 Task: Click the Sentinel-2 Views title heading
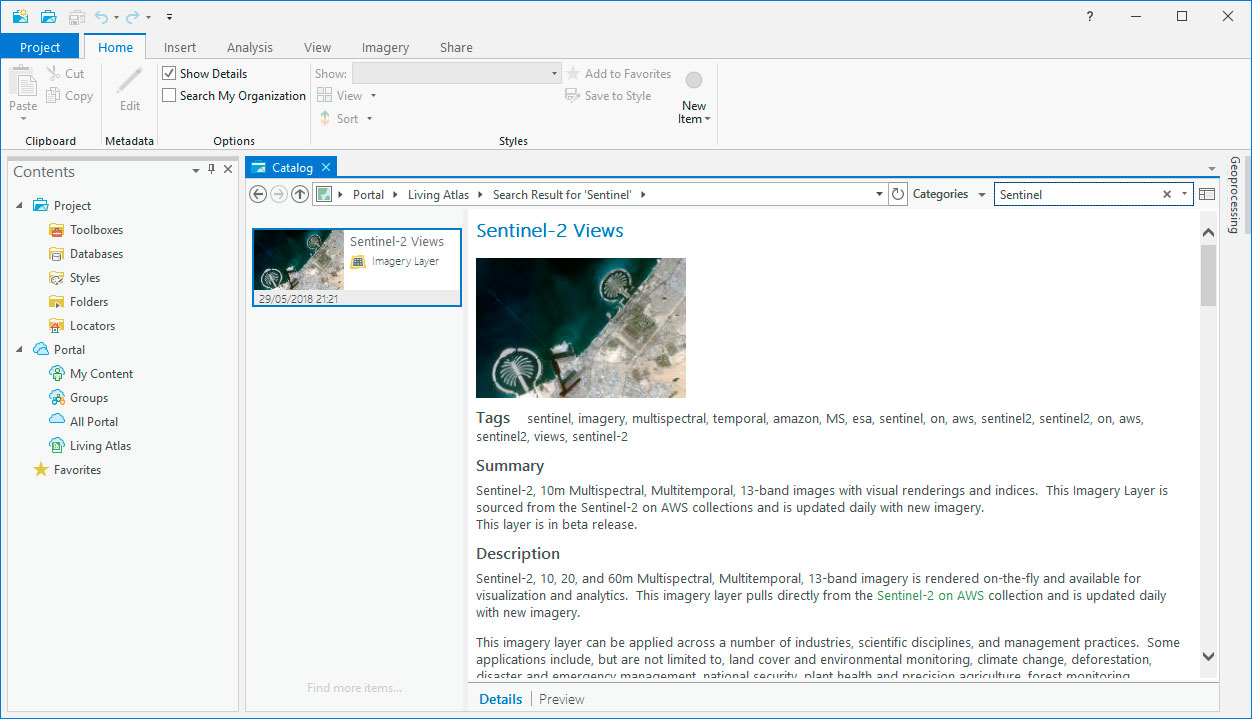(x=550, y=231)
